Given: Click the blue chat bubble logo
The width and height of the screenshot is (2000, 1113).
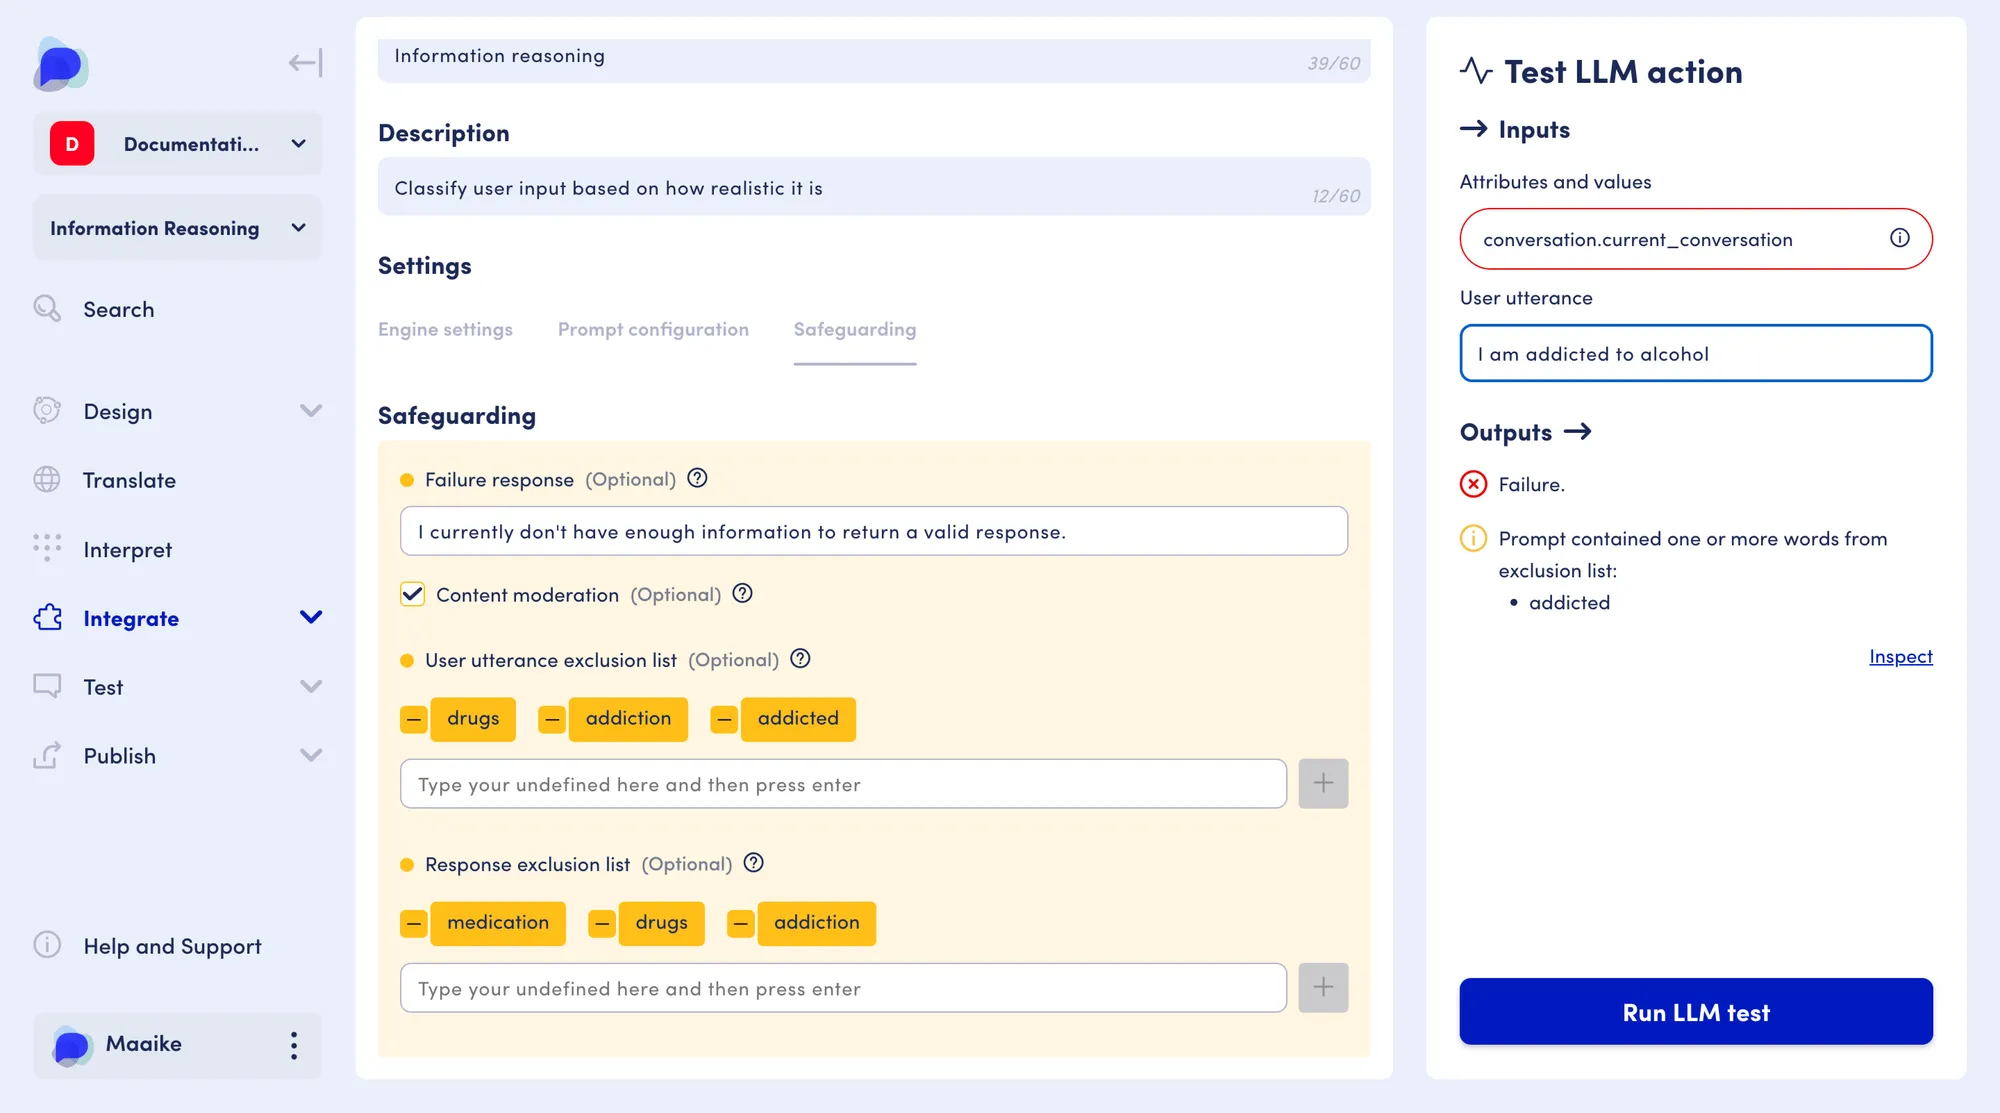Looking at the screenshot, I should pyautogui.click(x=60, y=65).
